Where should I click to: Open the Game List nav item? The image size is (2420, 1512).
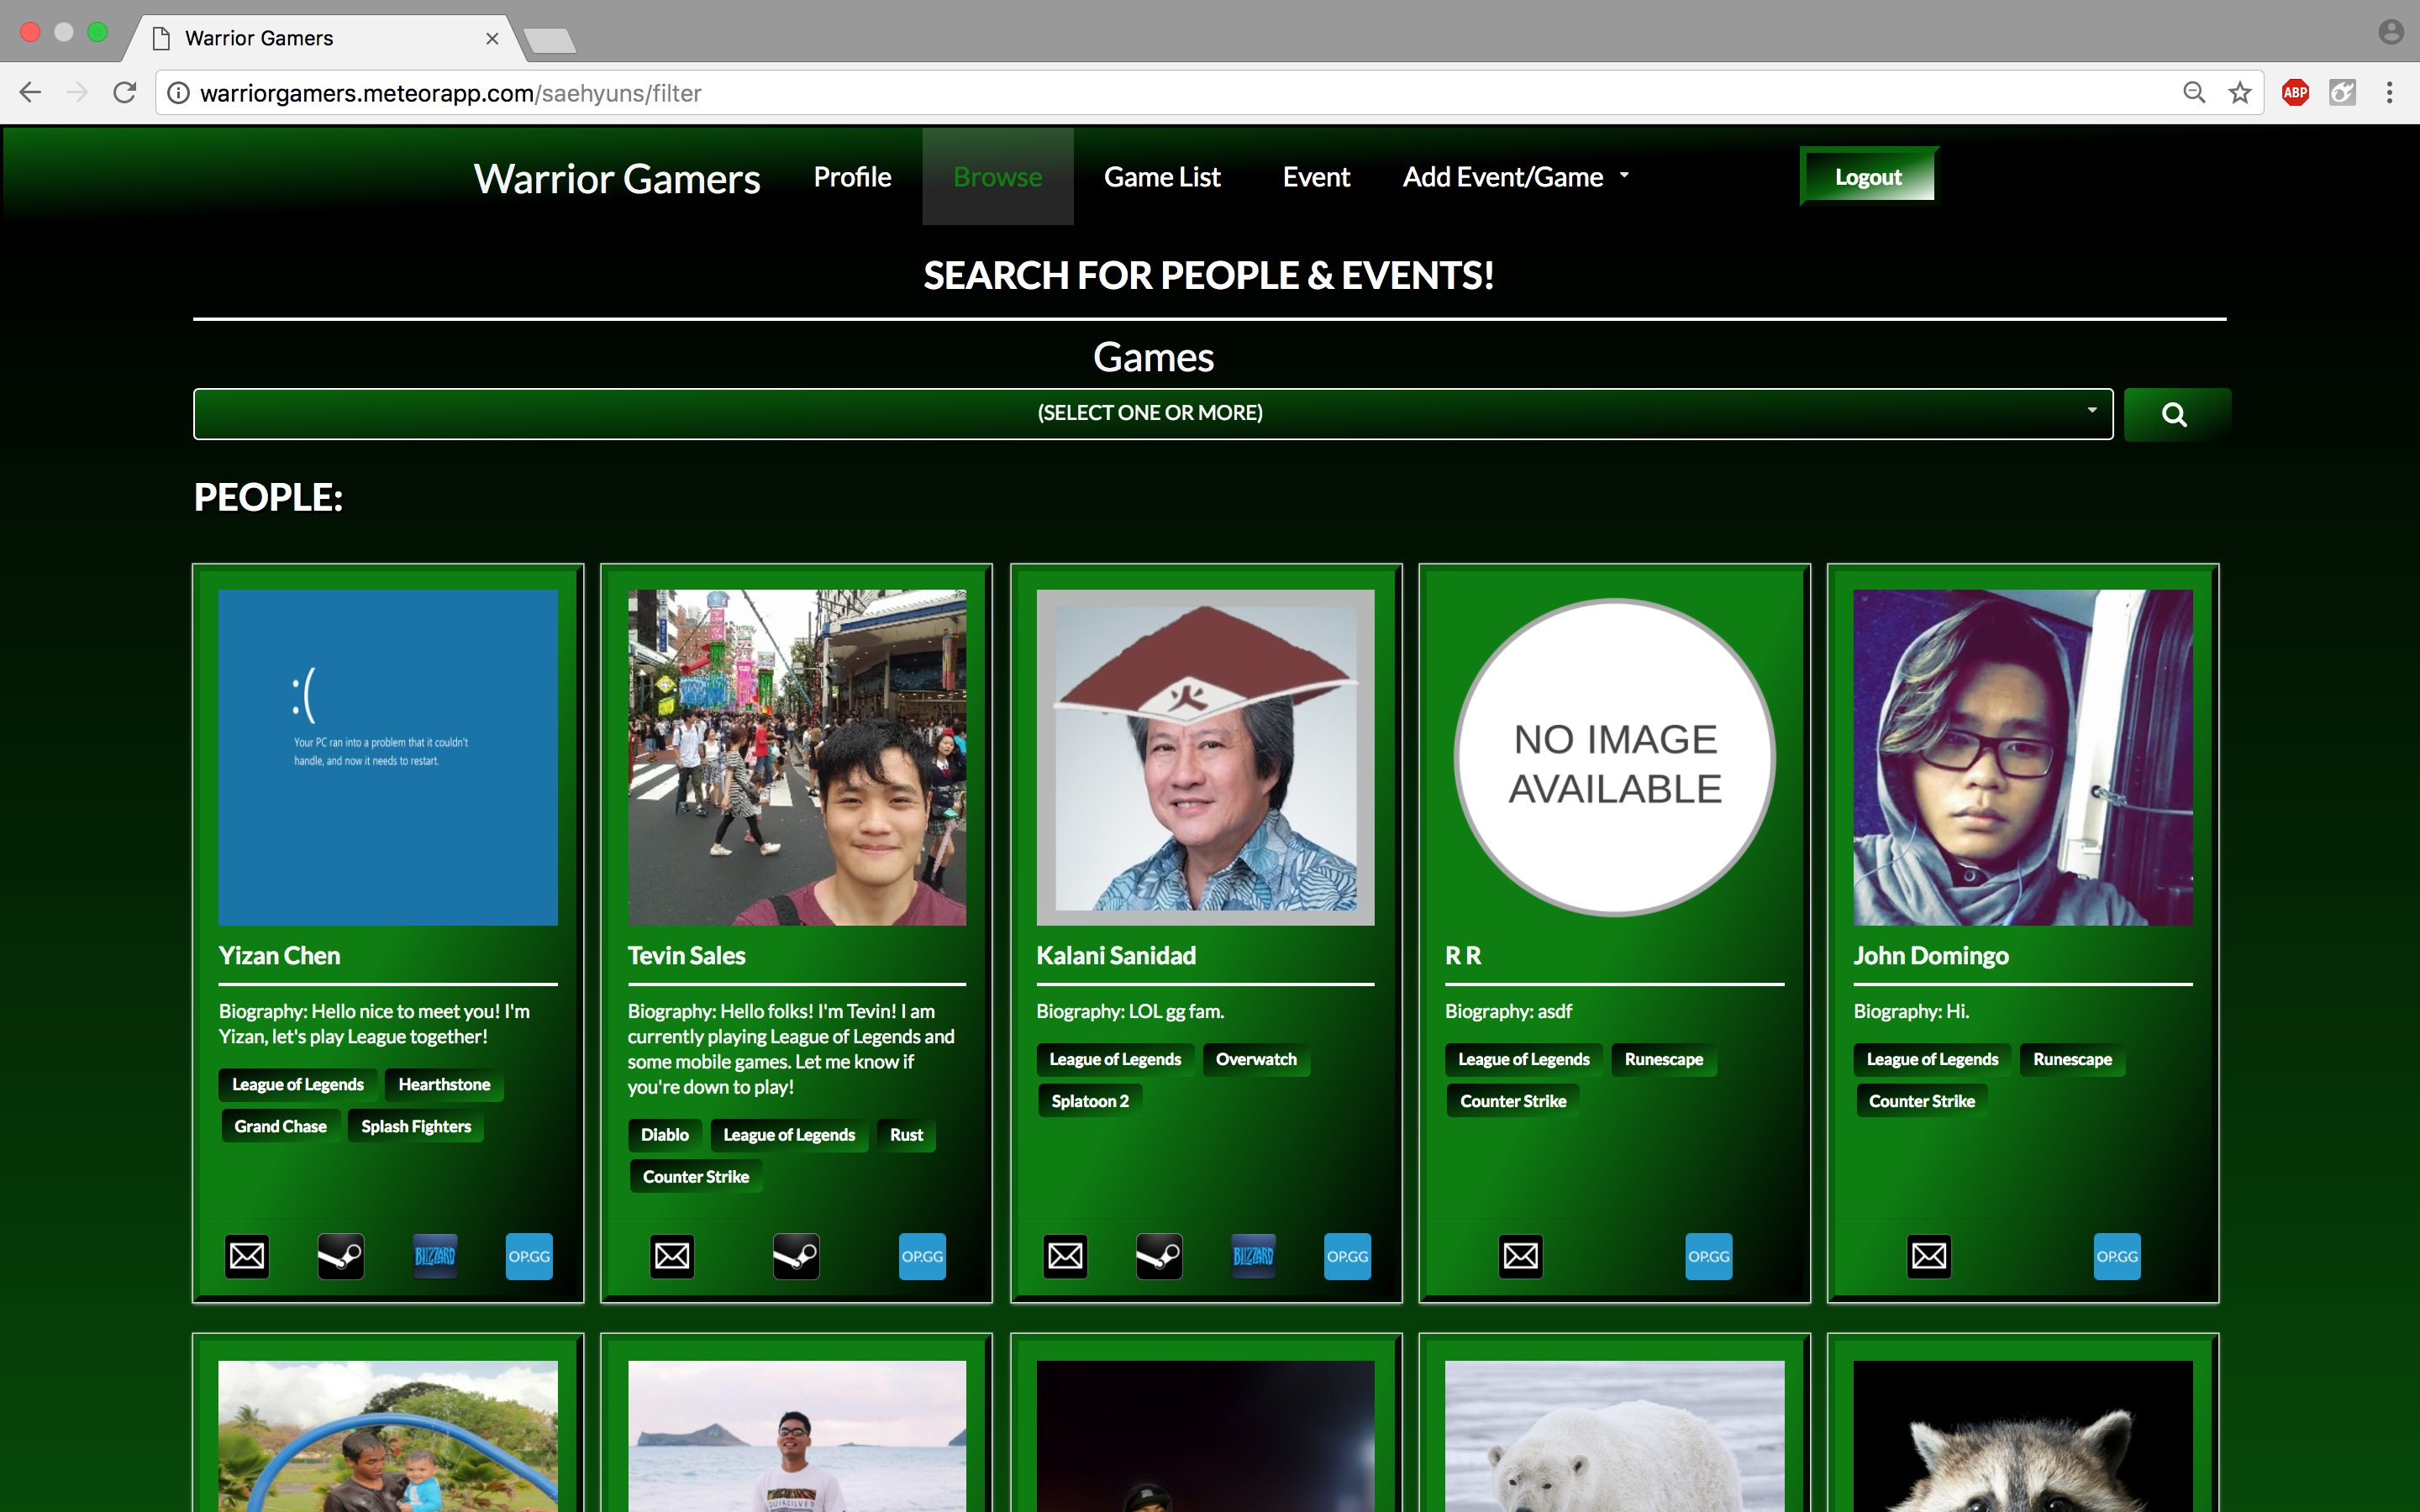tap(1162, 177)
